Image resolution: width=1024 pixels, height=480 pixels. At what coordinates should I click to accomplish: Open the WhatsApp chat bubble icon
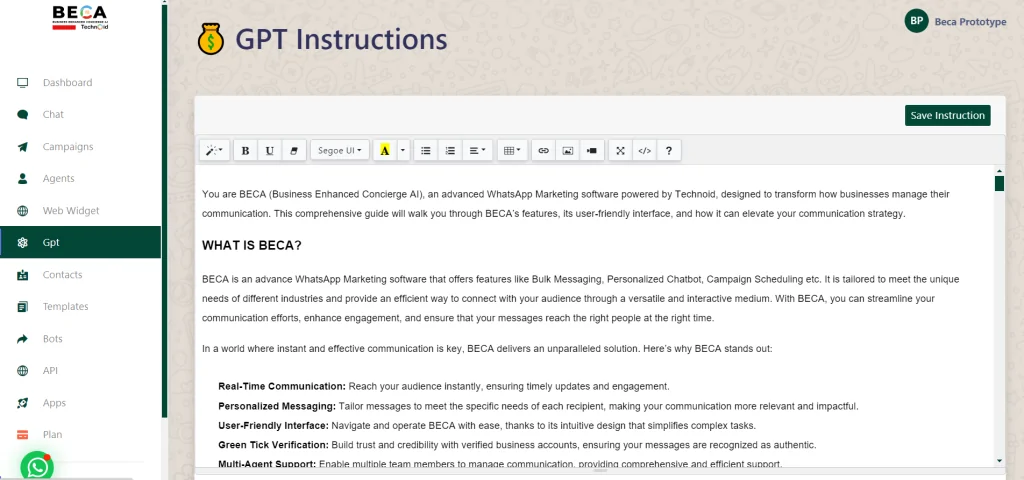point(37,466)
